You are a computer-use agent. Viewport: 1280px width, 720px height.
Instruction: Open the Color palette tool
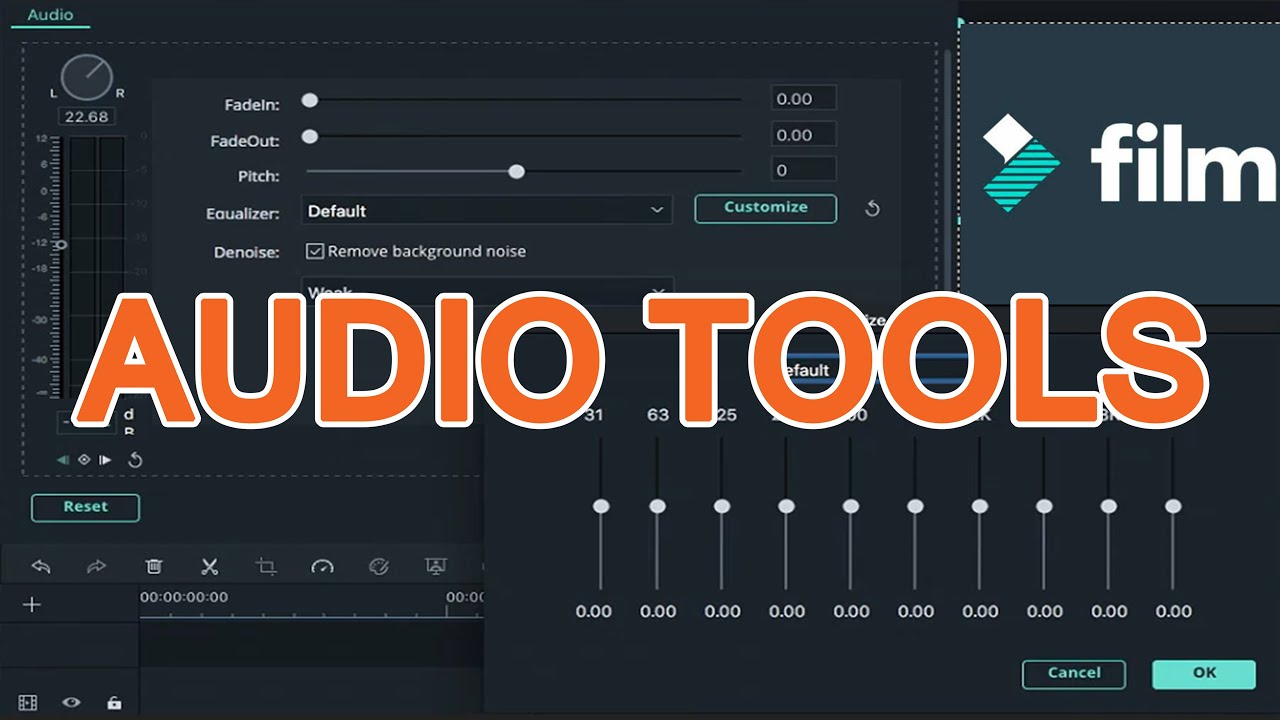tap(378, 567)
